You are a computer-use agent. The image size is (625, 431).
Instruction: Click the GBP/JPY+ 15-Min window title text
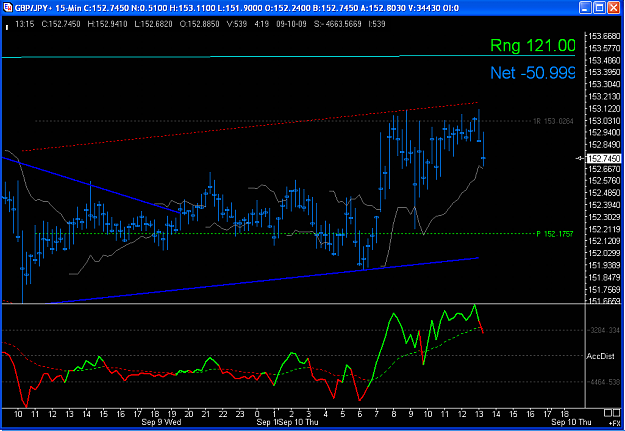click(48, 8)
